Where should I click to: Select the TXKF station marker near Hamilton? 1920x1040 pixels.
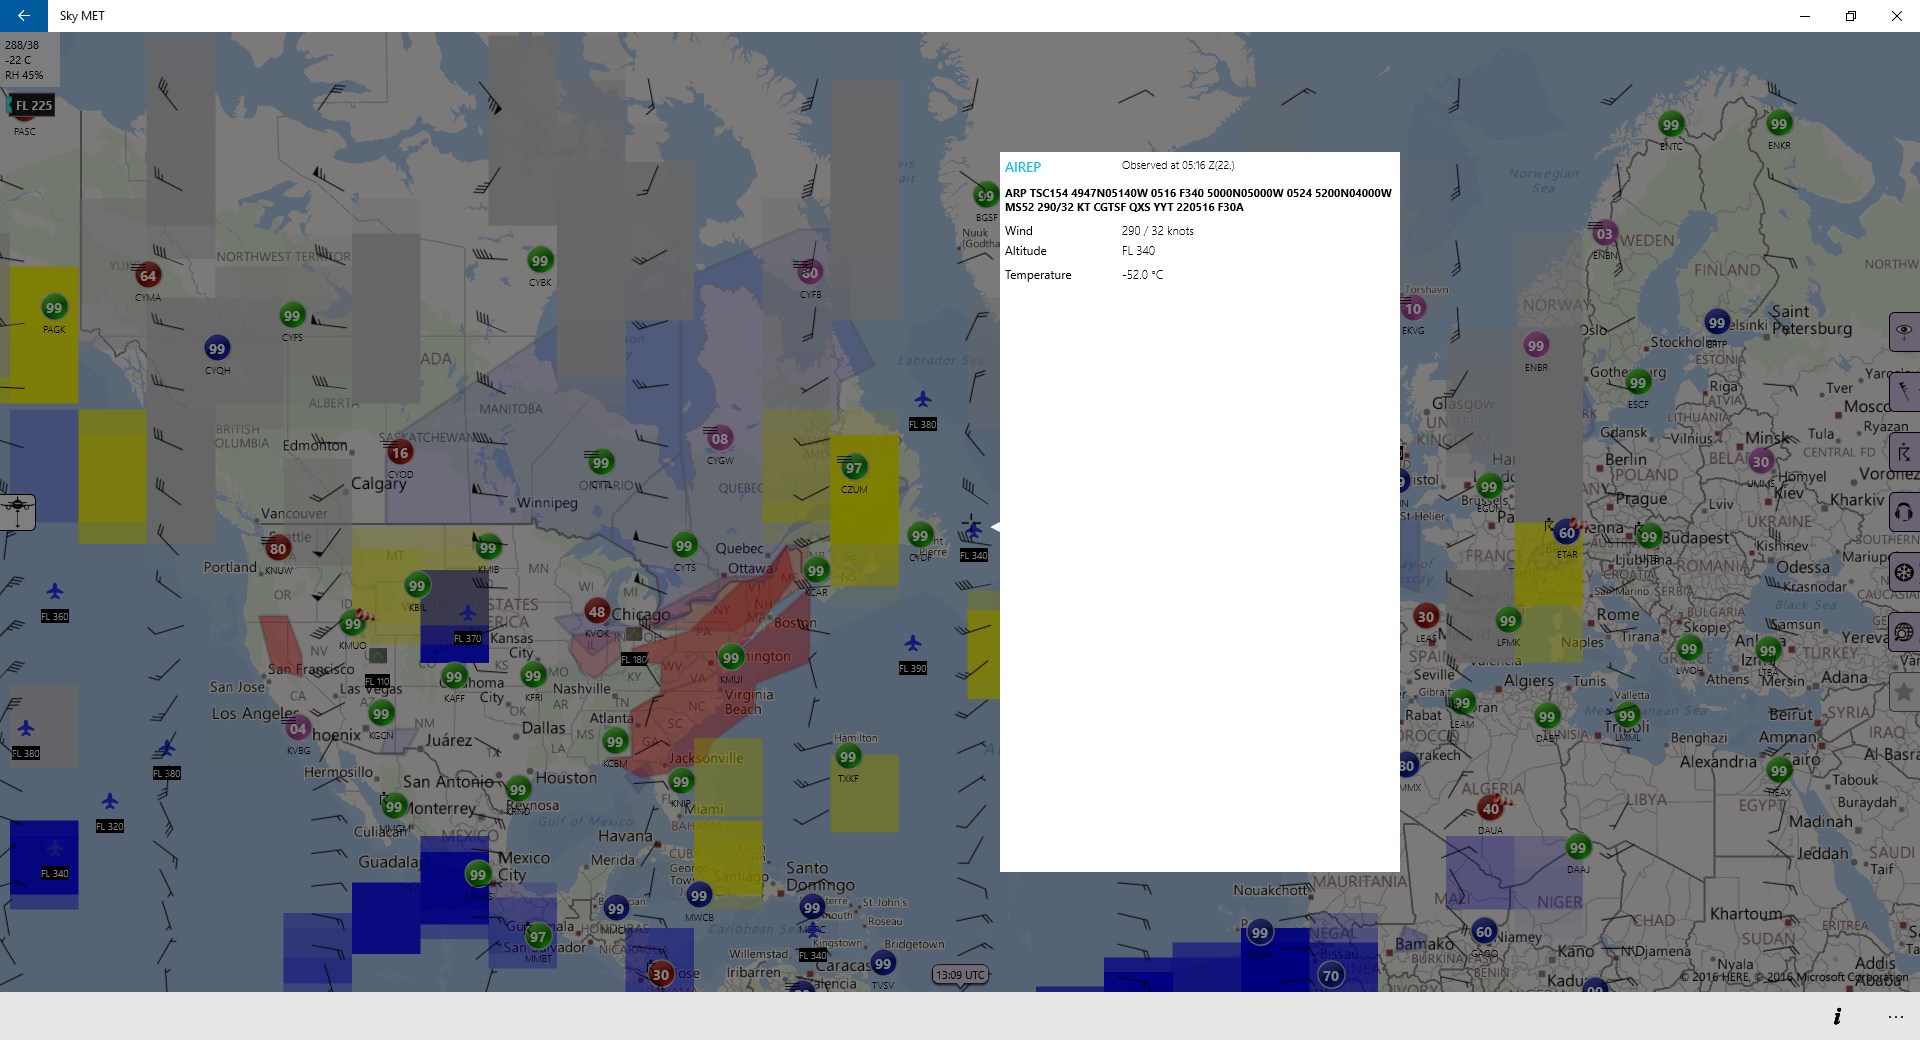coord(848,757)
